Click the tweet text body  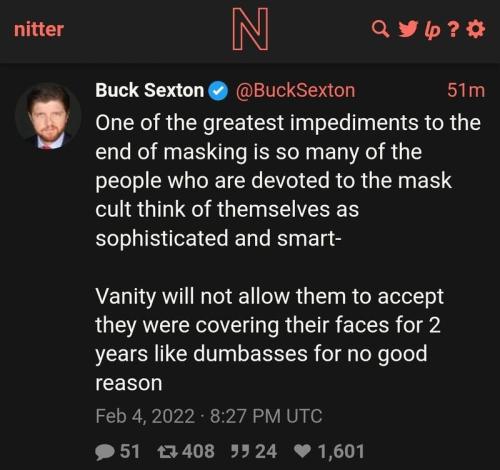[288, 252]
